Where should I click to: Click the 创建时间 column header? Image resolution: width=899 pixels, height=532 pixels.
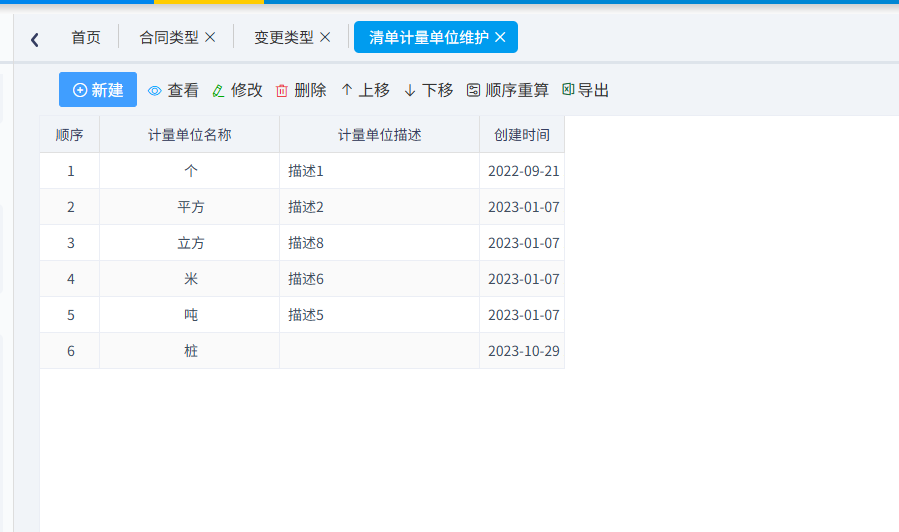click(x=522, y=135)
